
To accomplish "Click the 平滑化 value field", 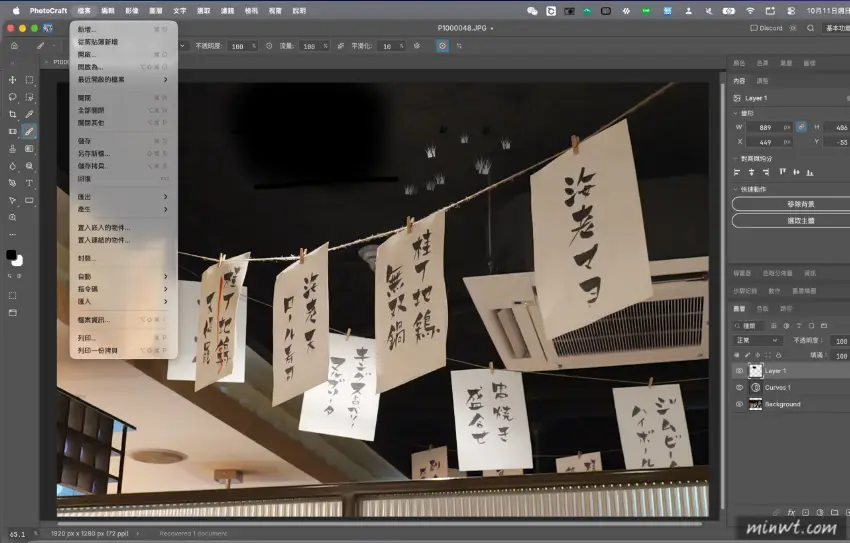I will pos(393,46).
